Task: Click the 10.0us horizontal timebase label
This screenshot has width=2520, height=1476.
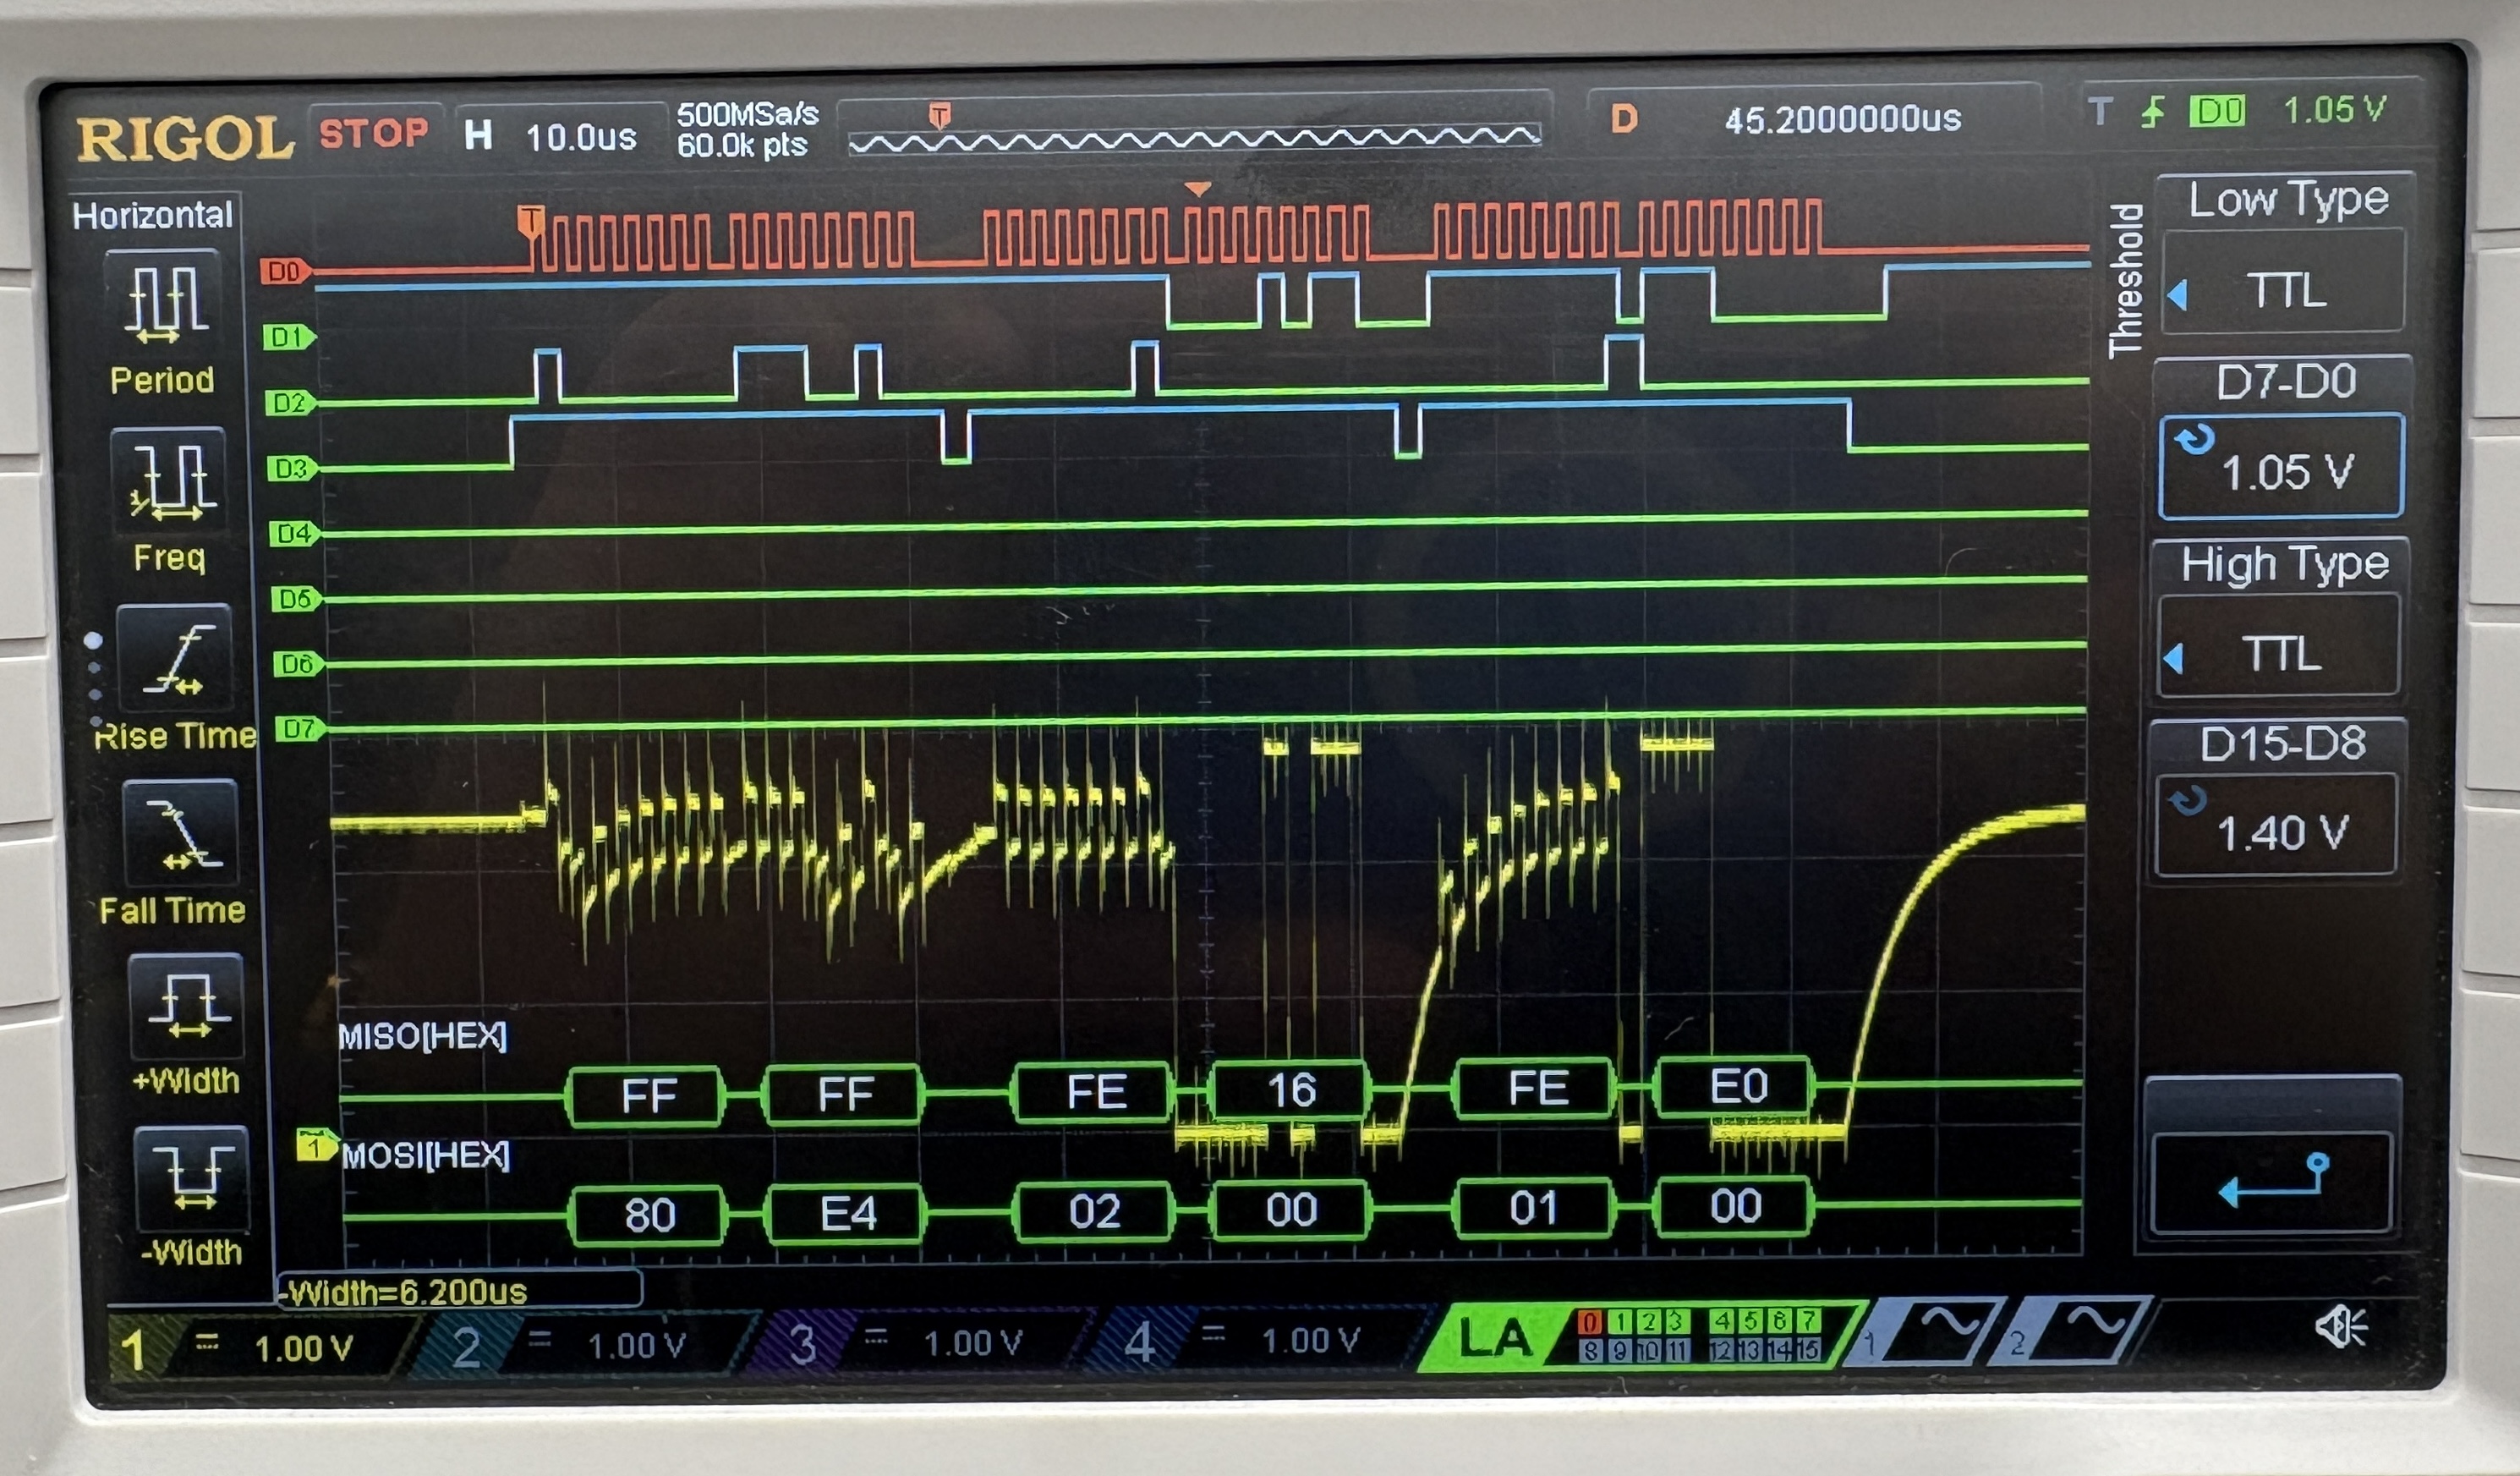Action: click(x=580, y=137)
